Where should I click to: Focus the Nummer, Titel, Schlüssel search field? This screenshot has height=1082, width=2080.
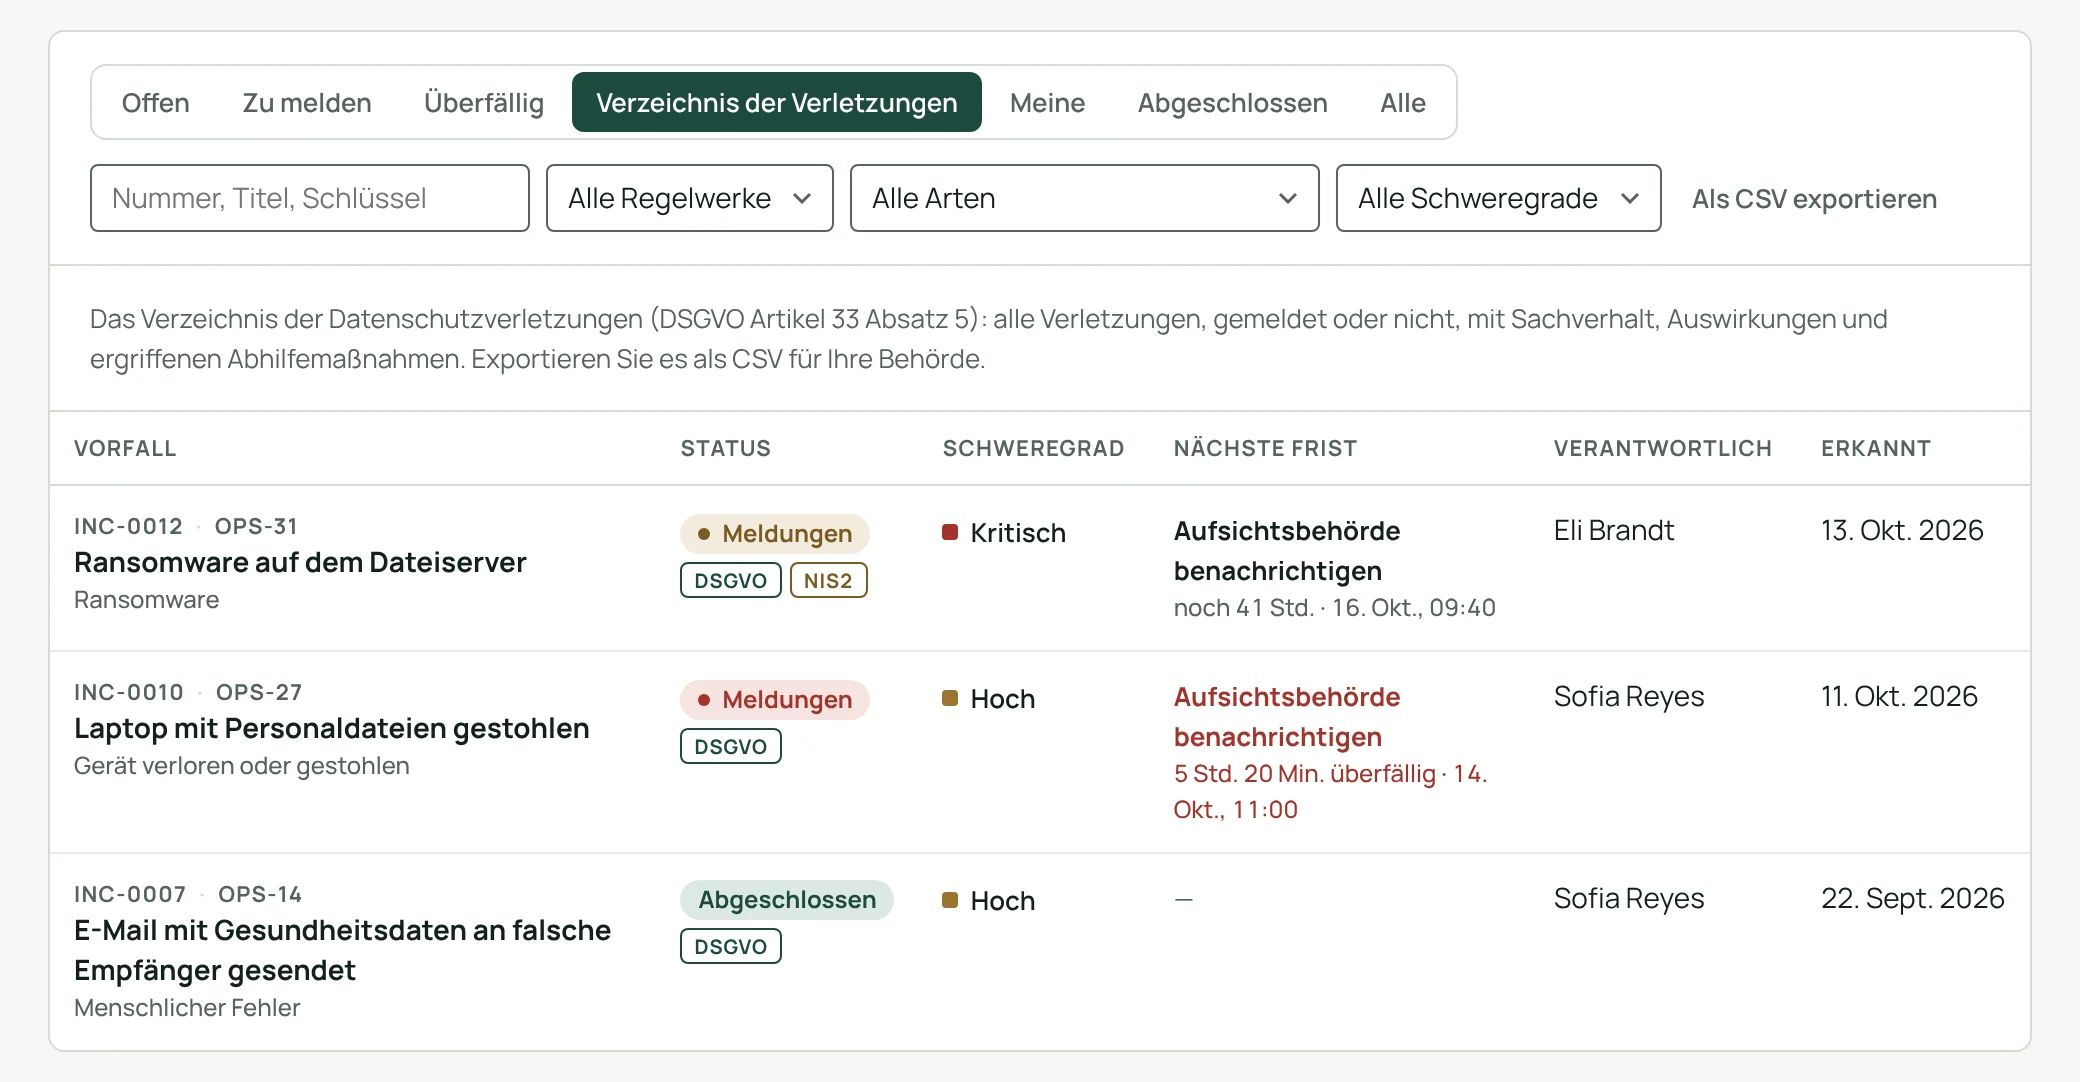point(310,198)
